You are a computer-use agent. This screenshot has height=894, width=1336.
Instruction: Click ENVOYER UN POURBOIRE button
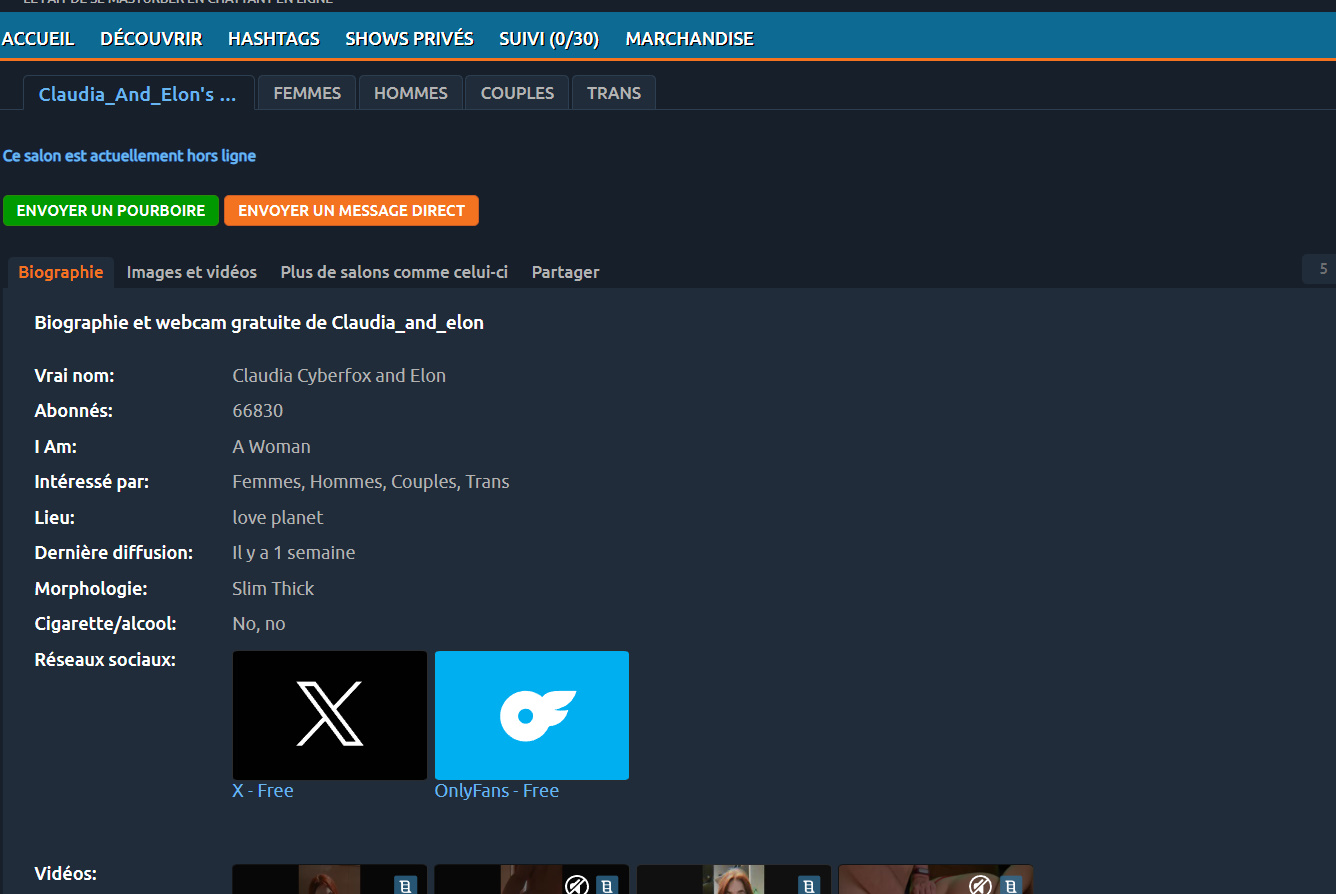tap(111, 210)
